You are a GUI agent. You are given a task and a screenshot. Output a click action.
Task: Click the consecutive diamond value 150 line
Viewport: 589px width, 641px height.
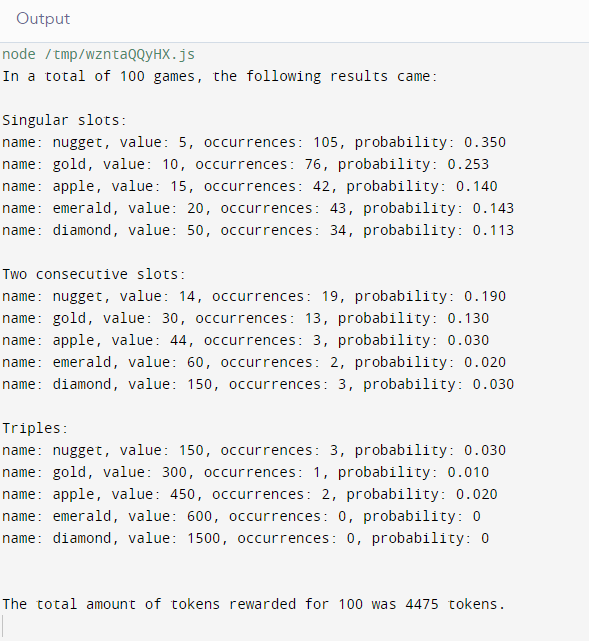[x=258, y=385]
